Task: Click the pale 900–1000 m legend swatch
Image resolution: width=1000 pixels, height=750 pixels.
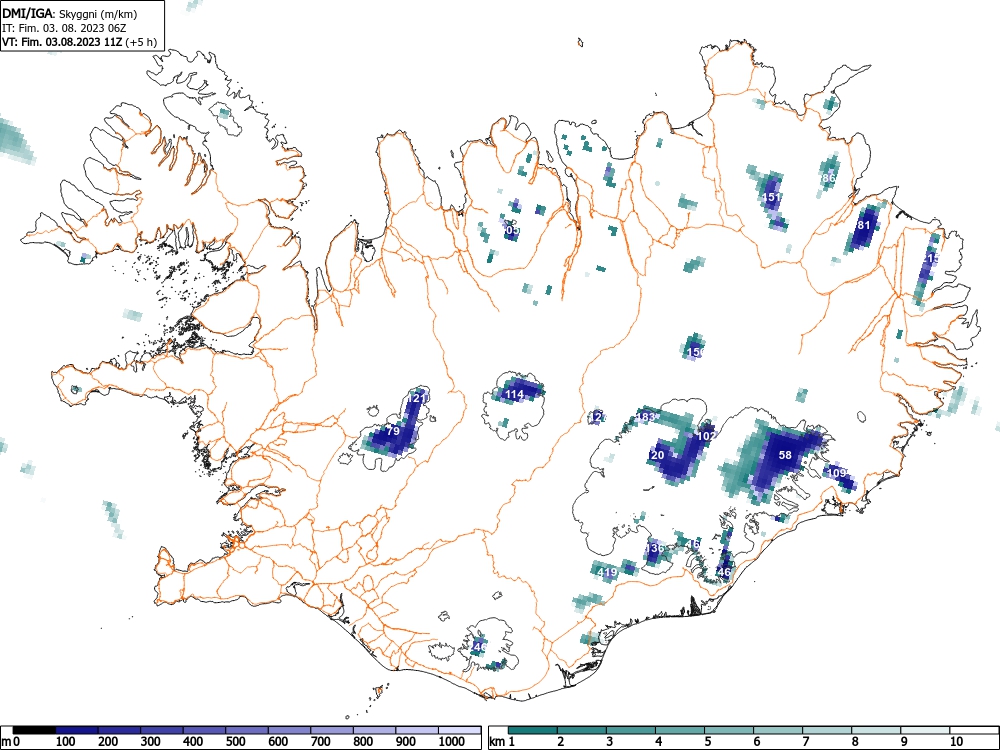Action: [417, 730]
